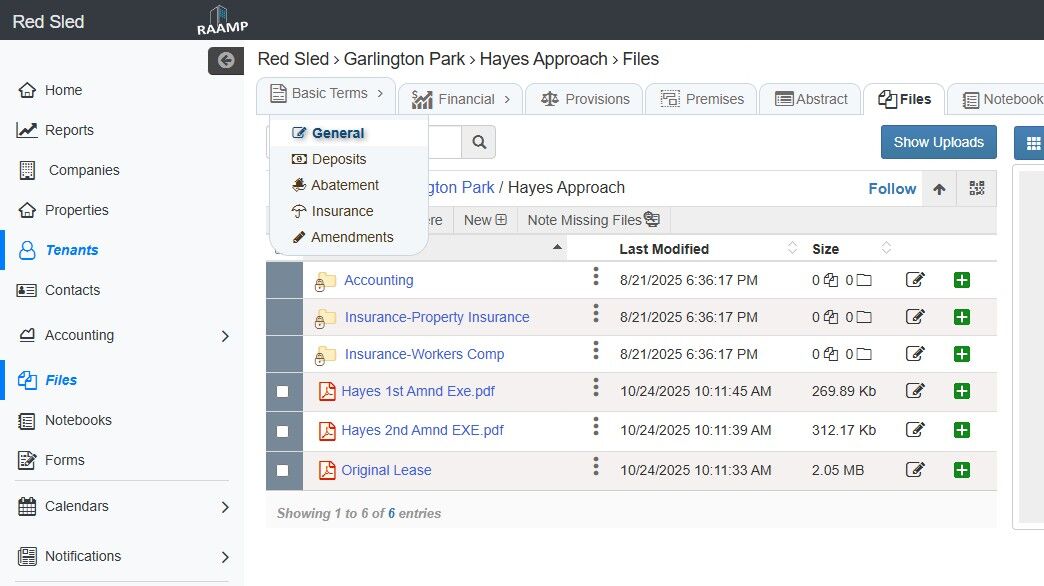Collapse sidebar with back arrow button
Viewport: 1044px width, 586px height.
pos(225,60)
